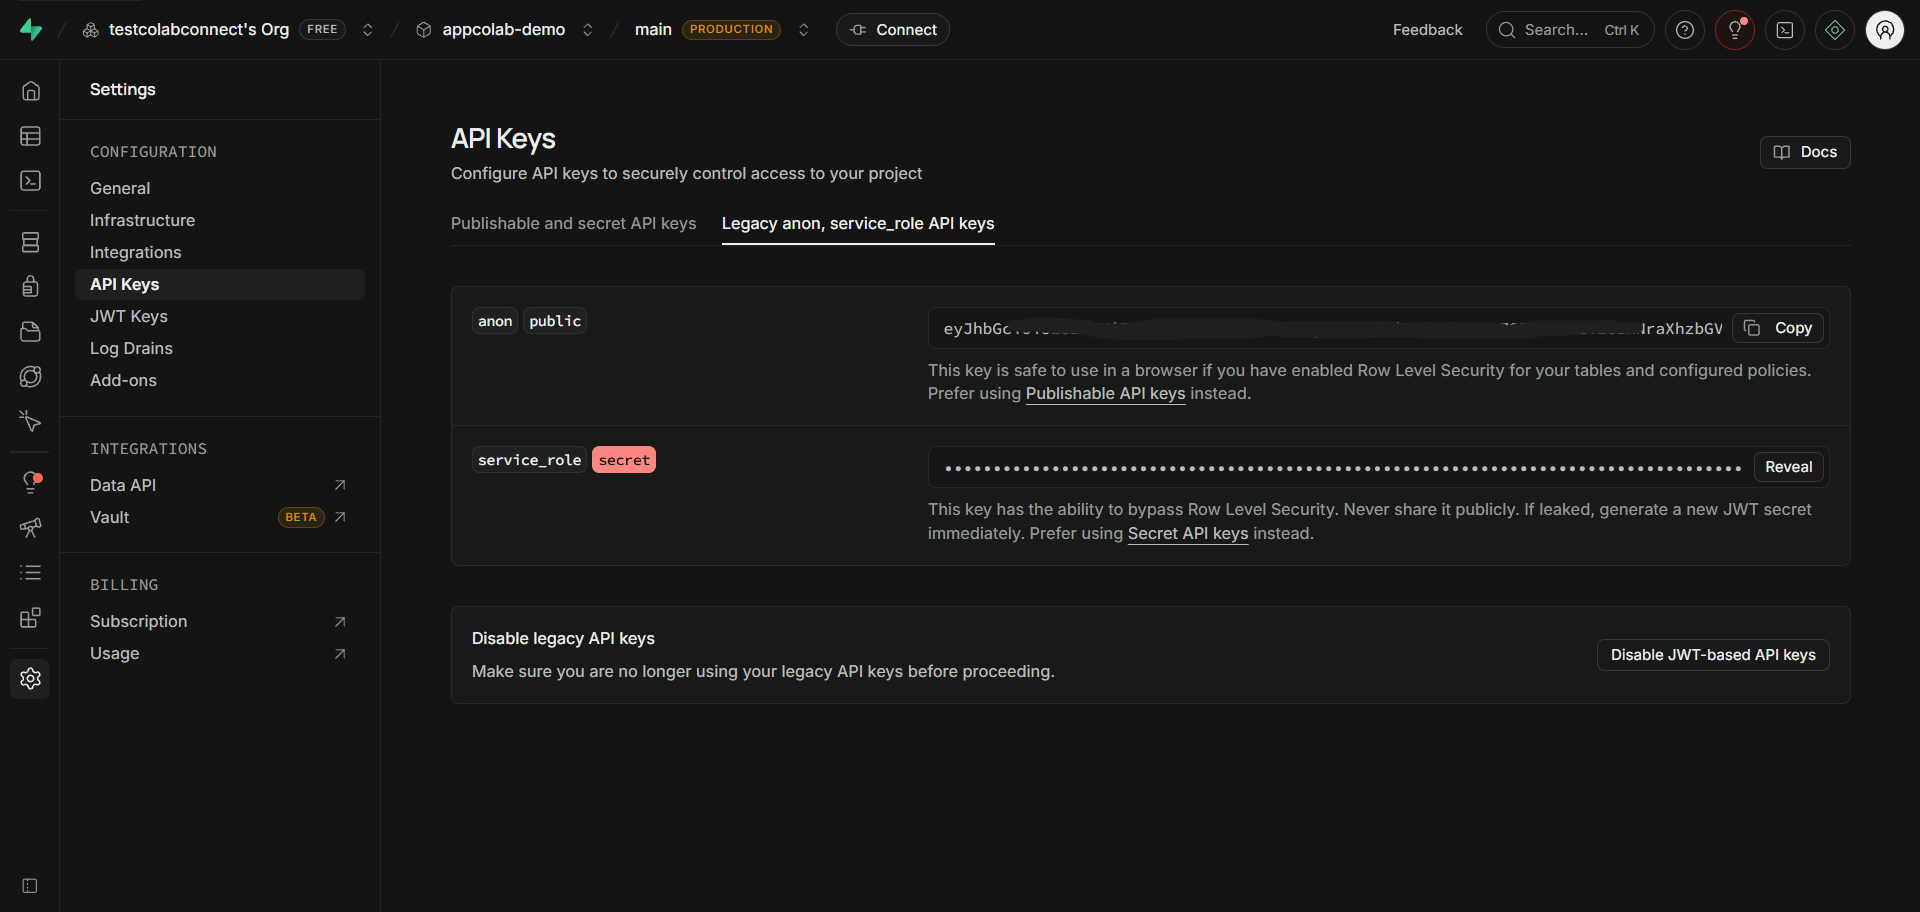Switch to Publishable and secret API keys tab

tap(573, 223)
